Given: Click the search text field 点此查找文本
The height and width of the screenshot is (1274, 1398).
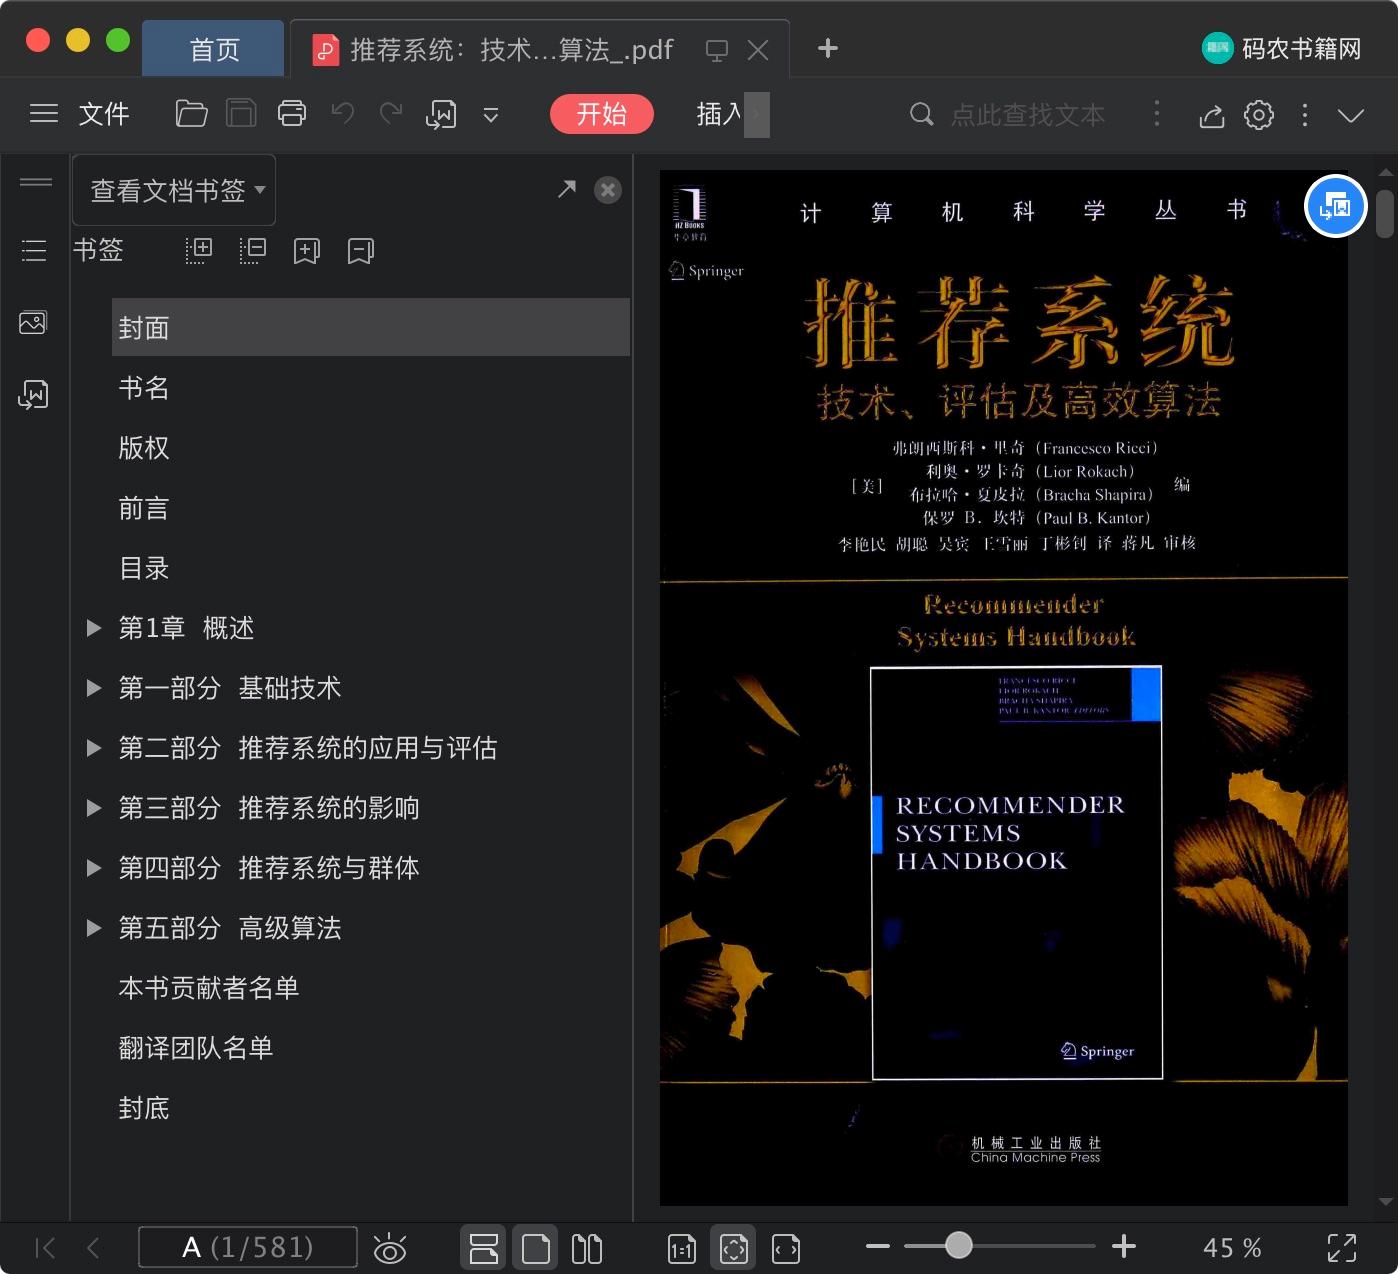Looking at the screenshot, I should click(x=1028, y=115).
